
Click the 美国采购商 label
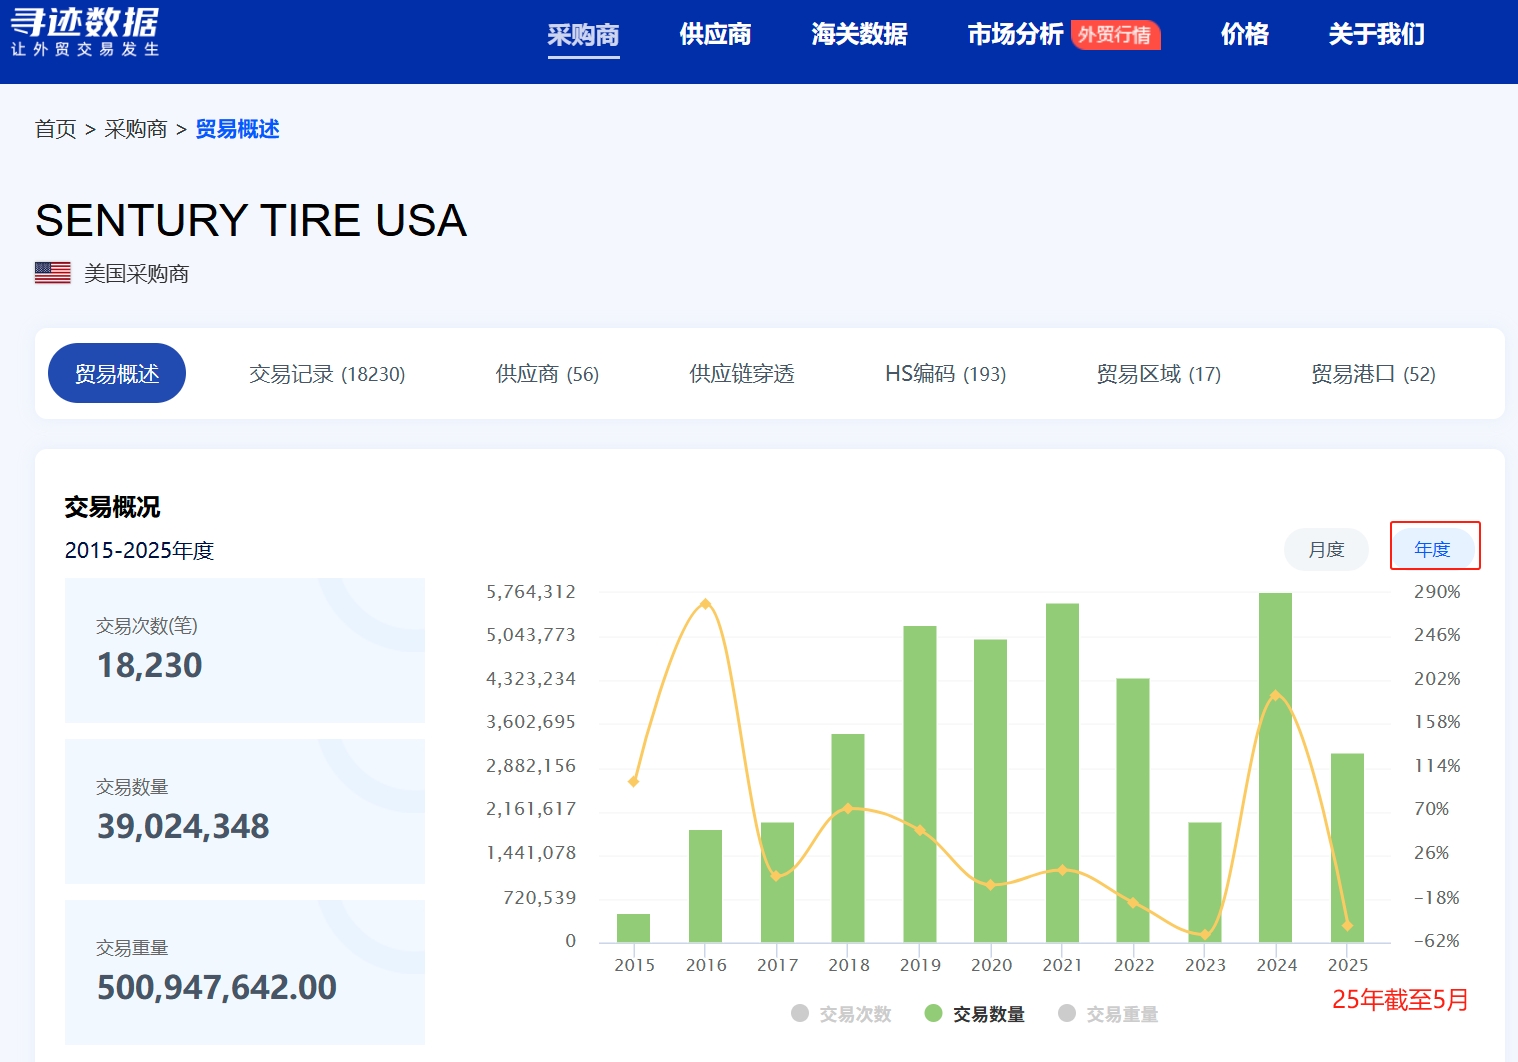(137, 273)
